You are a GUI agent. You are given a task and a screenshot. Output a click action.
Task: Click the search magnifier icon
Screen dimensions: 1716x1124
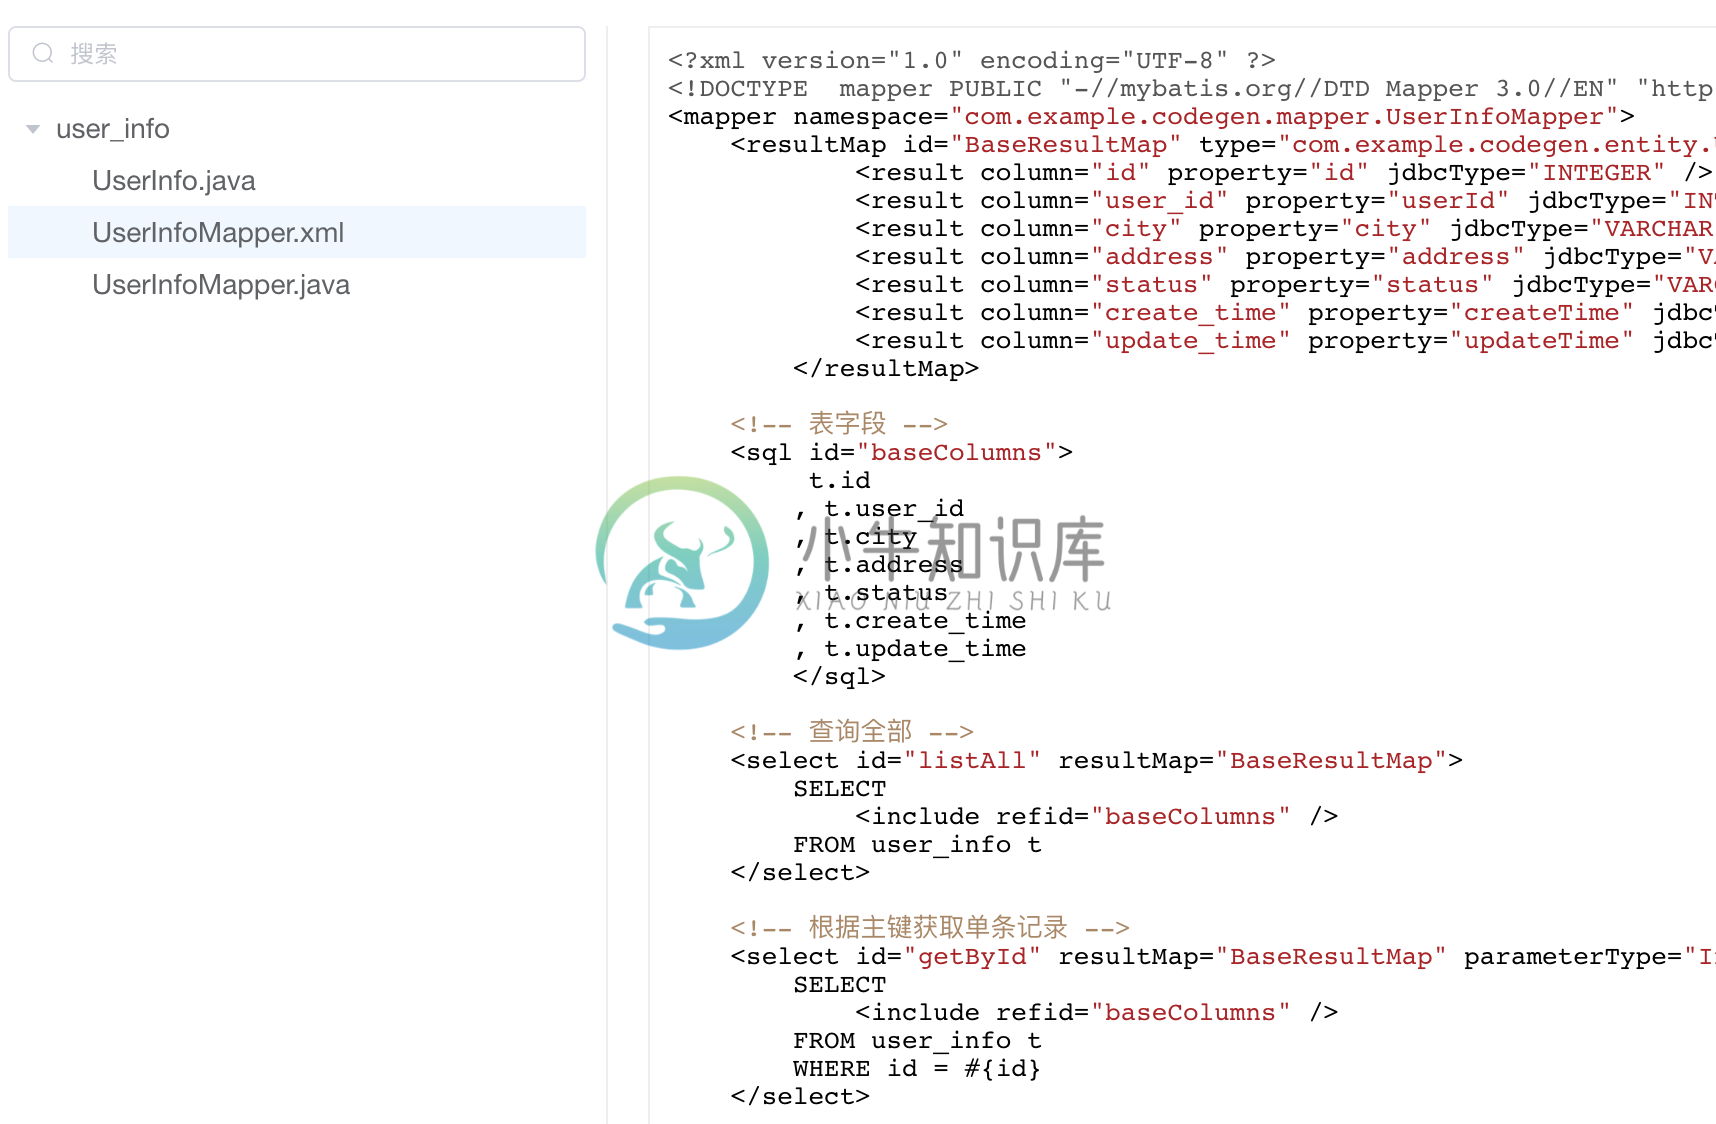click(43, 53)
